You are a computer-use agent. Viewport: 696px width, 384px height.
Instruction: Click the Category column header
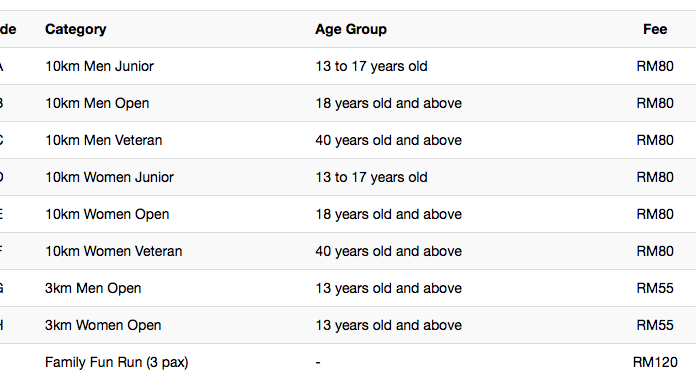[75, 29]
